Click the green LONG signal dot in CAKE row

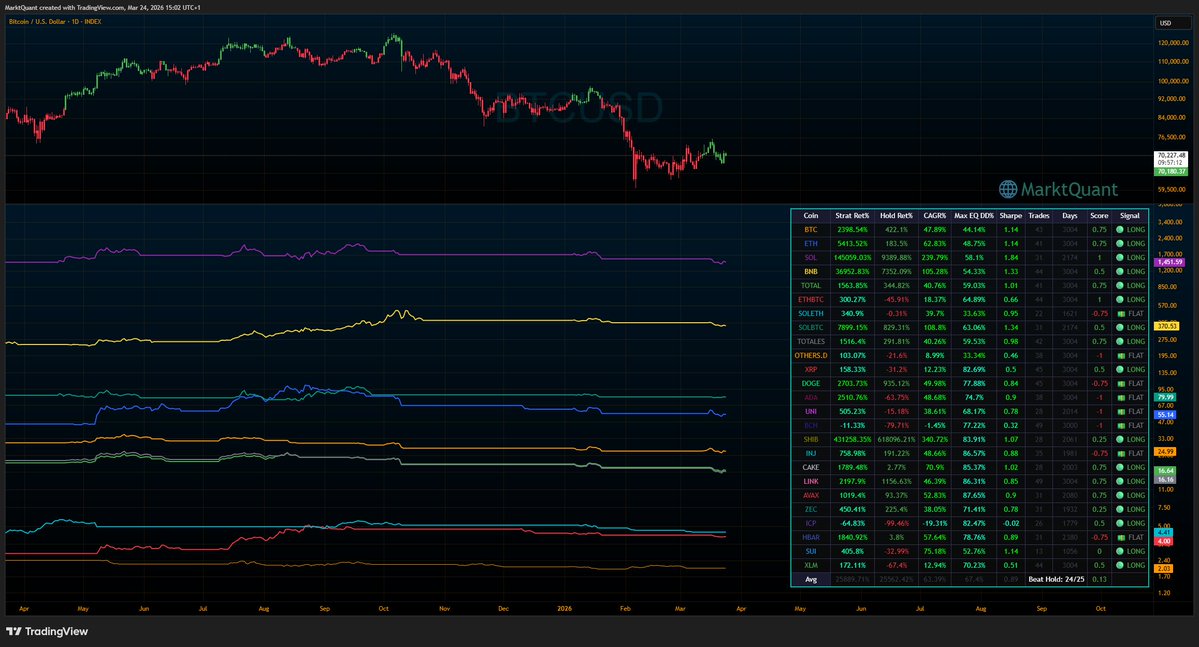1119,467
